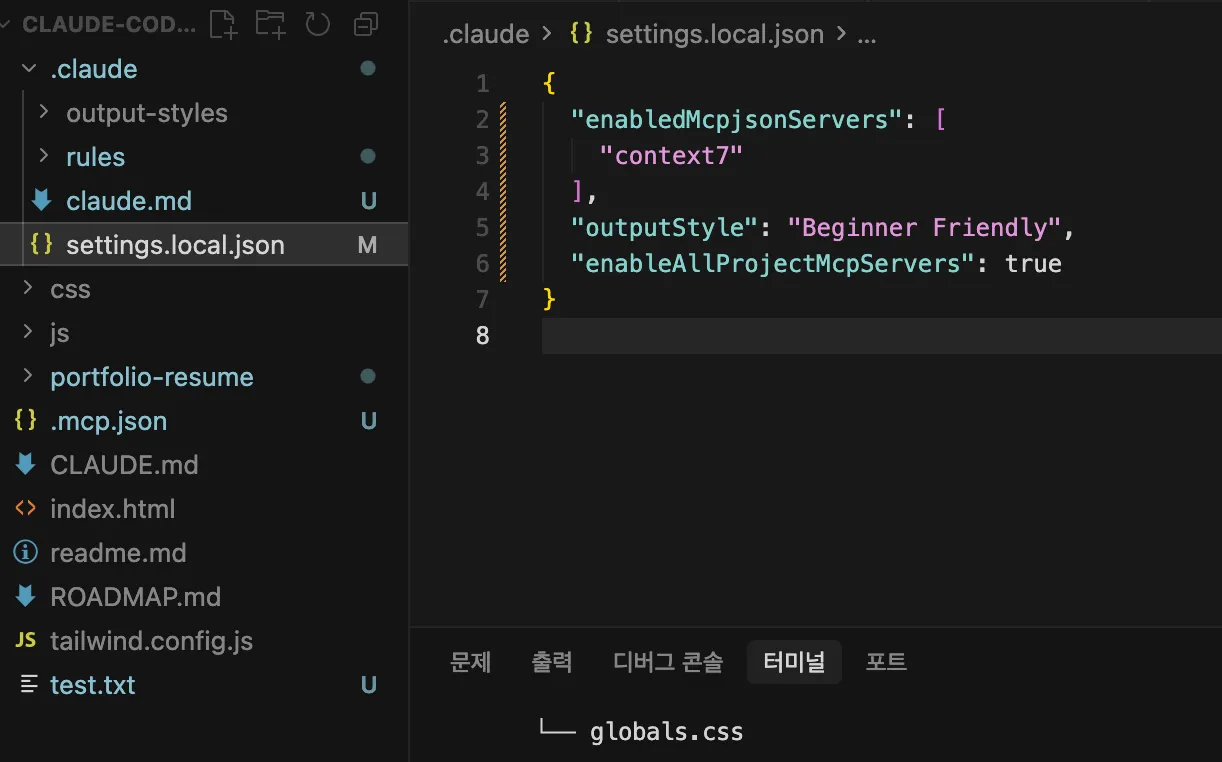
Task: Click the markdown arrow icon beside claude.md
Action: click(41, 200)
